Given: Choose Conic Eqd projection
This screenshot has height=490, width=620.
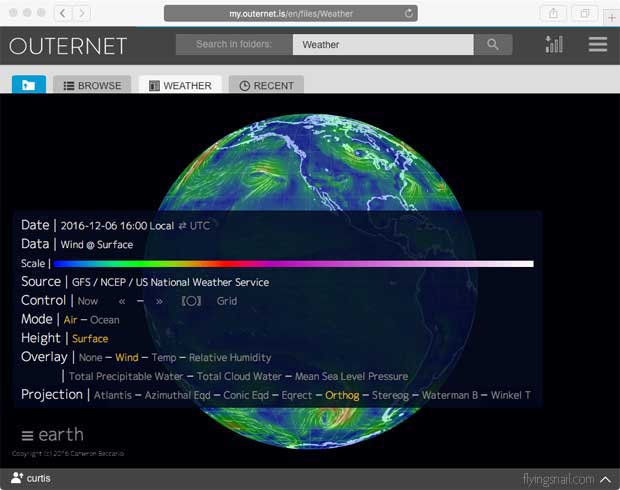Looking at the screenshot, I should click(246, 395).
